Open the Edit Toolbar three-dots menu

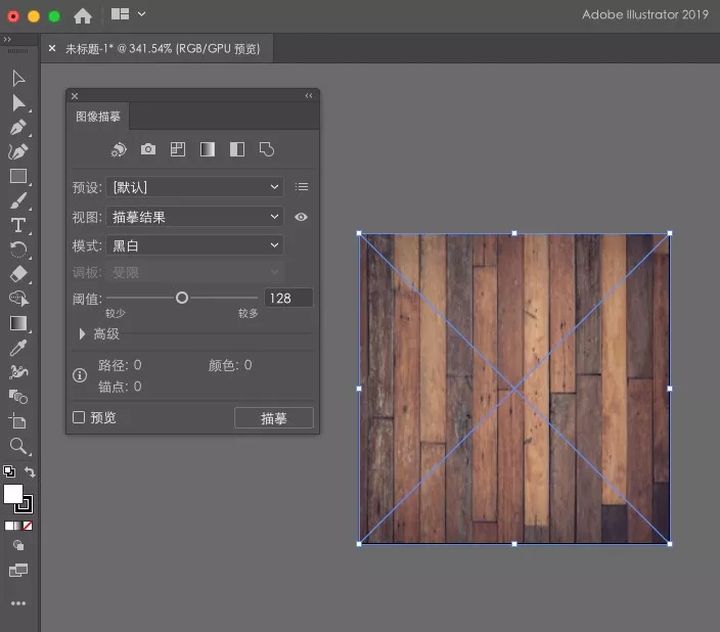18,604
